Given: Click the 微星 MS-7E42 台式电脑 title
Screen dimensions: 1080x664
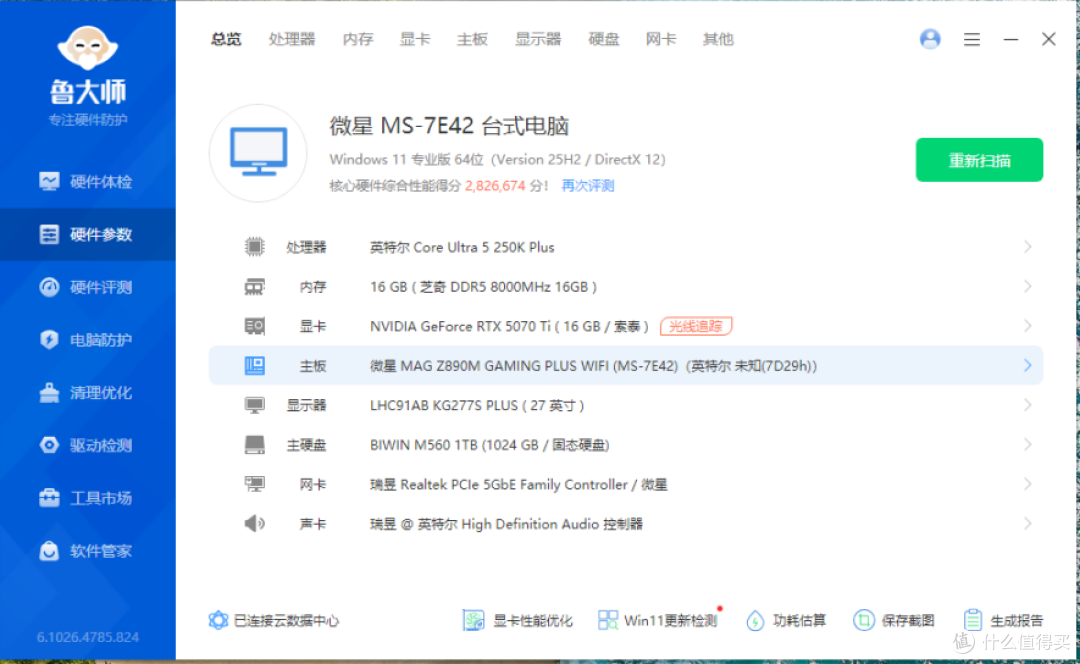Looking at the screenshot, I should pyautogui.click(x=449, y=126).
